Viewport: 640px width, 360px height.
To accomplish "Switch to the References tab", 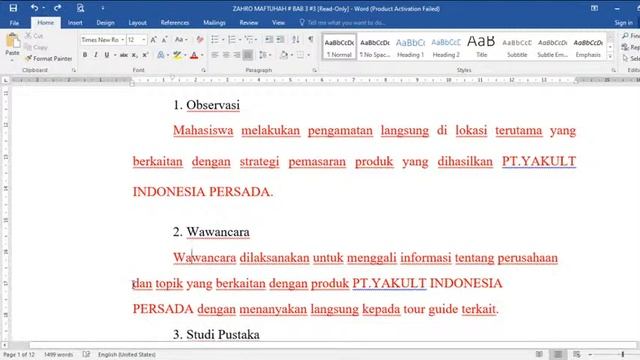I will click(x=175, y=23).
